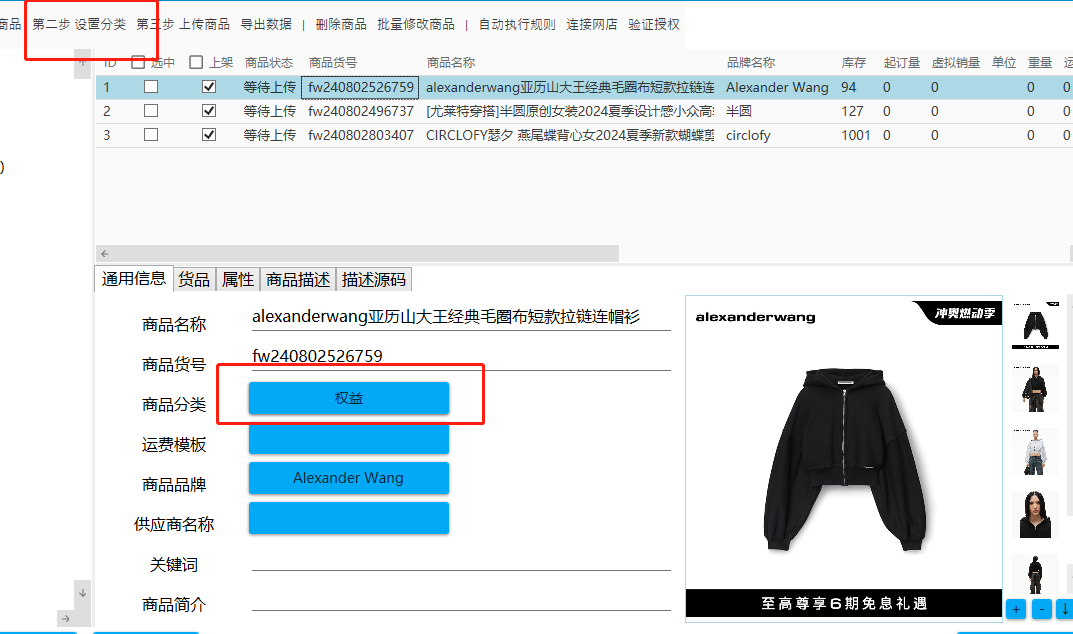Click the large hoodie preview image
Image resolution: width=1073 pixels, height=634 pixels.
click(843, 456)
